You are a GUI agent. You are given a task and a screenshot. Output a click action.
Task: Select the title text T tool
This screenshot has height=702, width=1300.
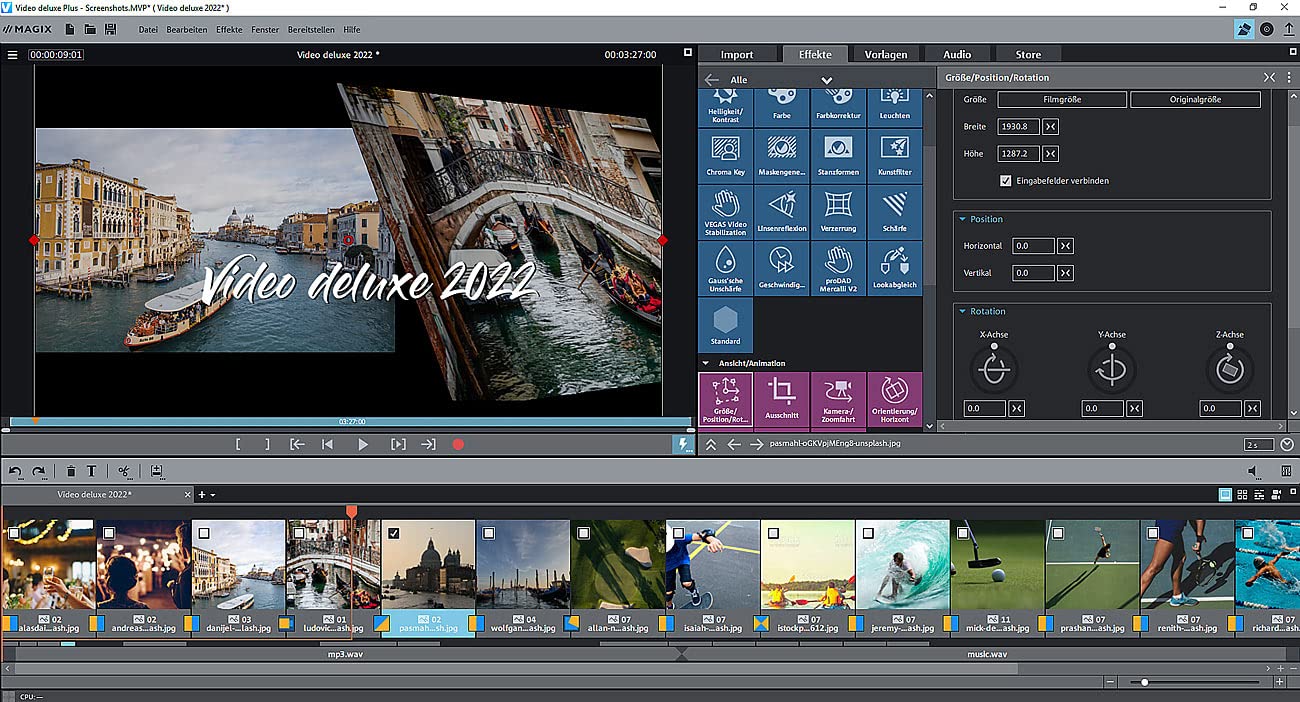tap(91, 471)
